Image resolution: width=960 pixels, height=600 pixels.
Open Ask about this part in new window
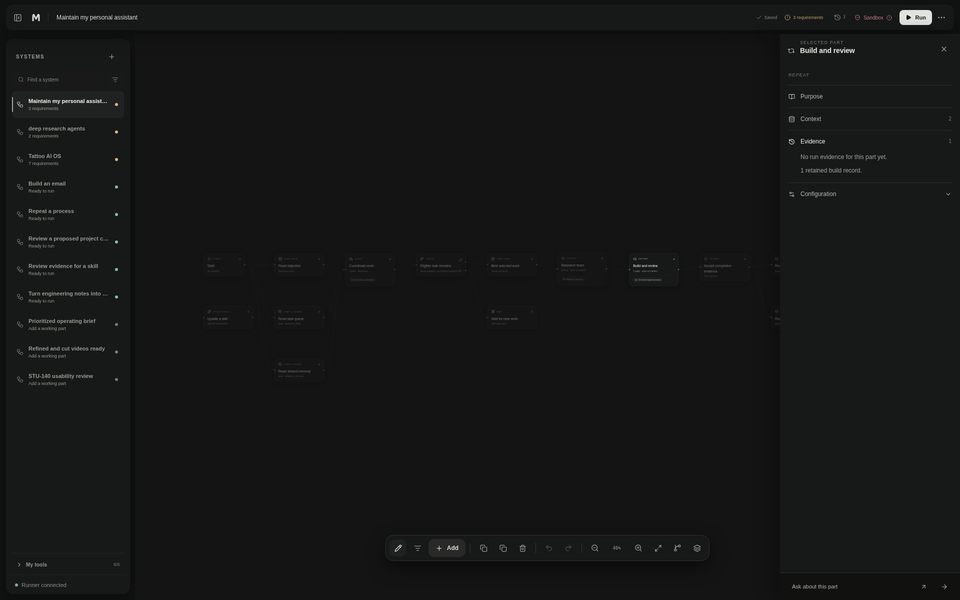[x=924, y=587]
